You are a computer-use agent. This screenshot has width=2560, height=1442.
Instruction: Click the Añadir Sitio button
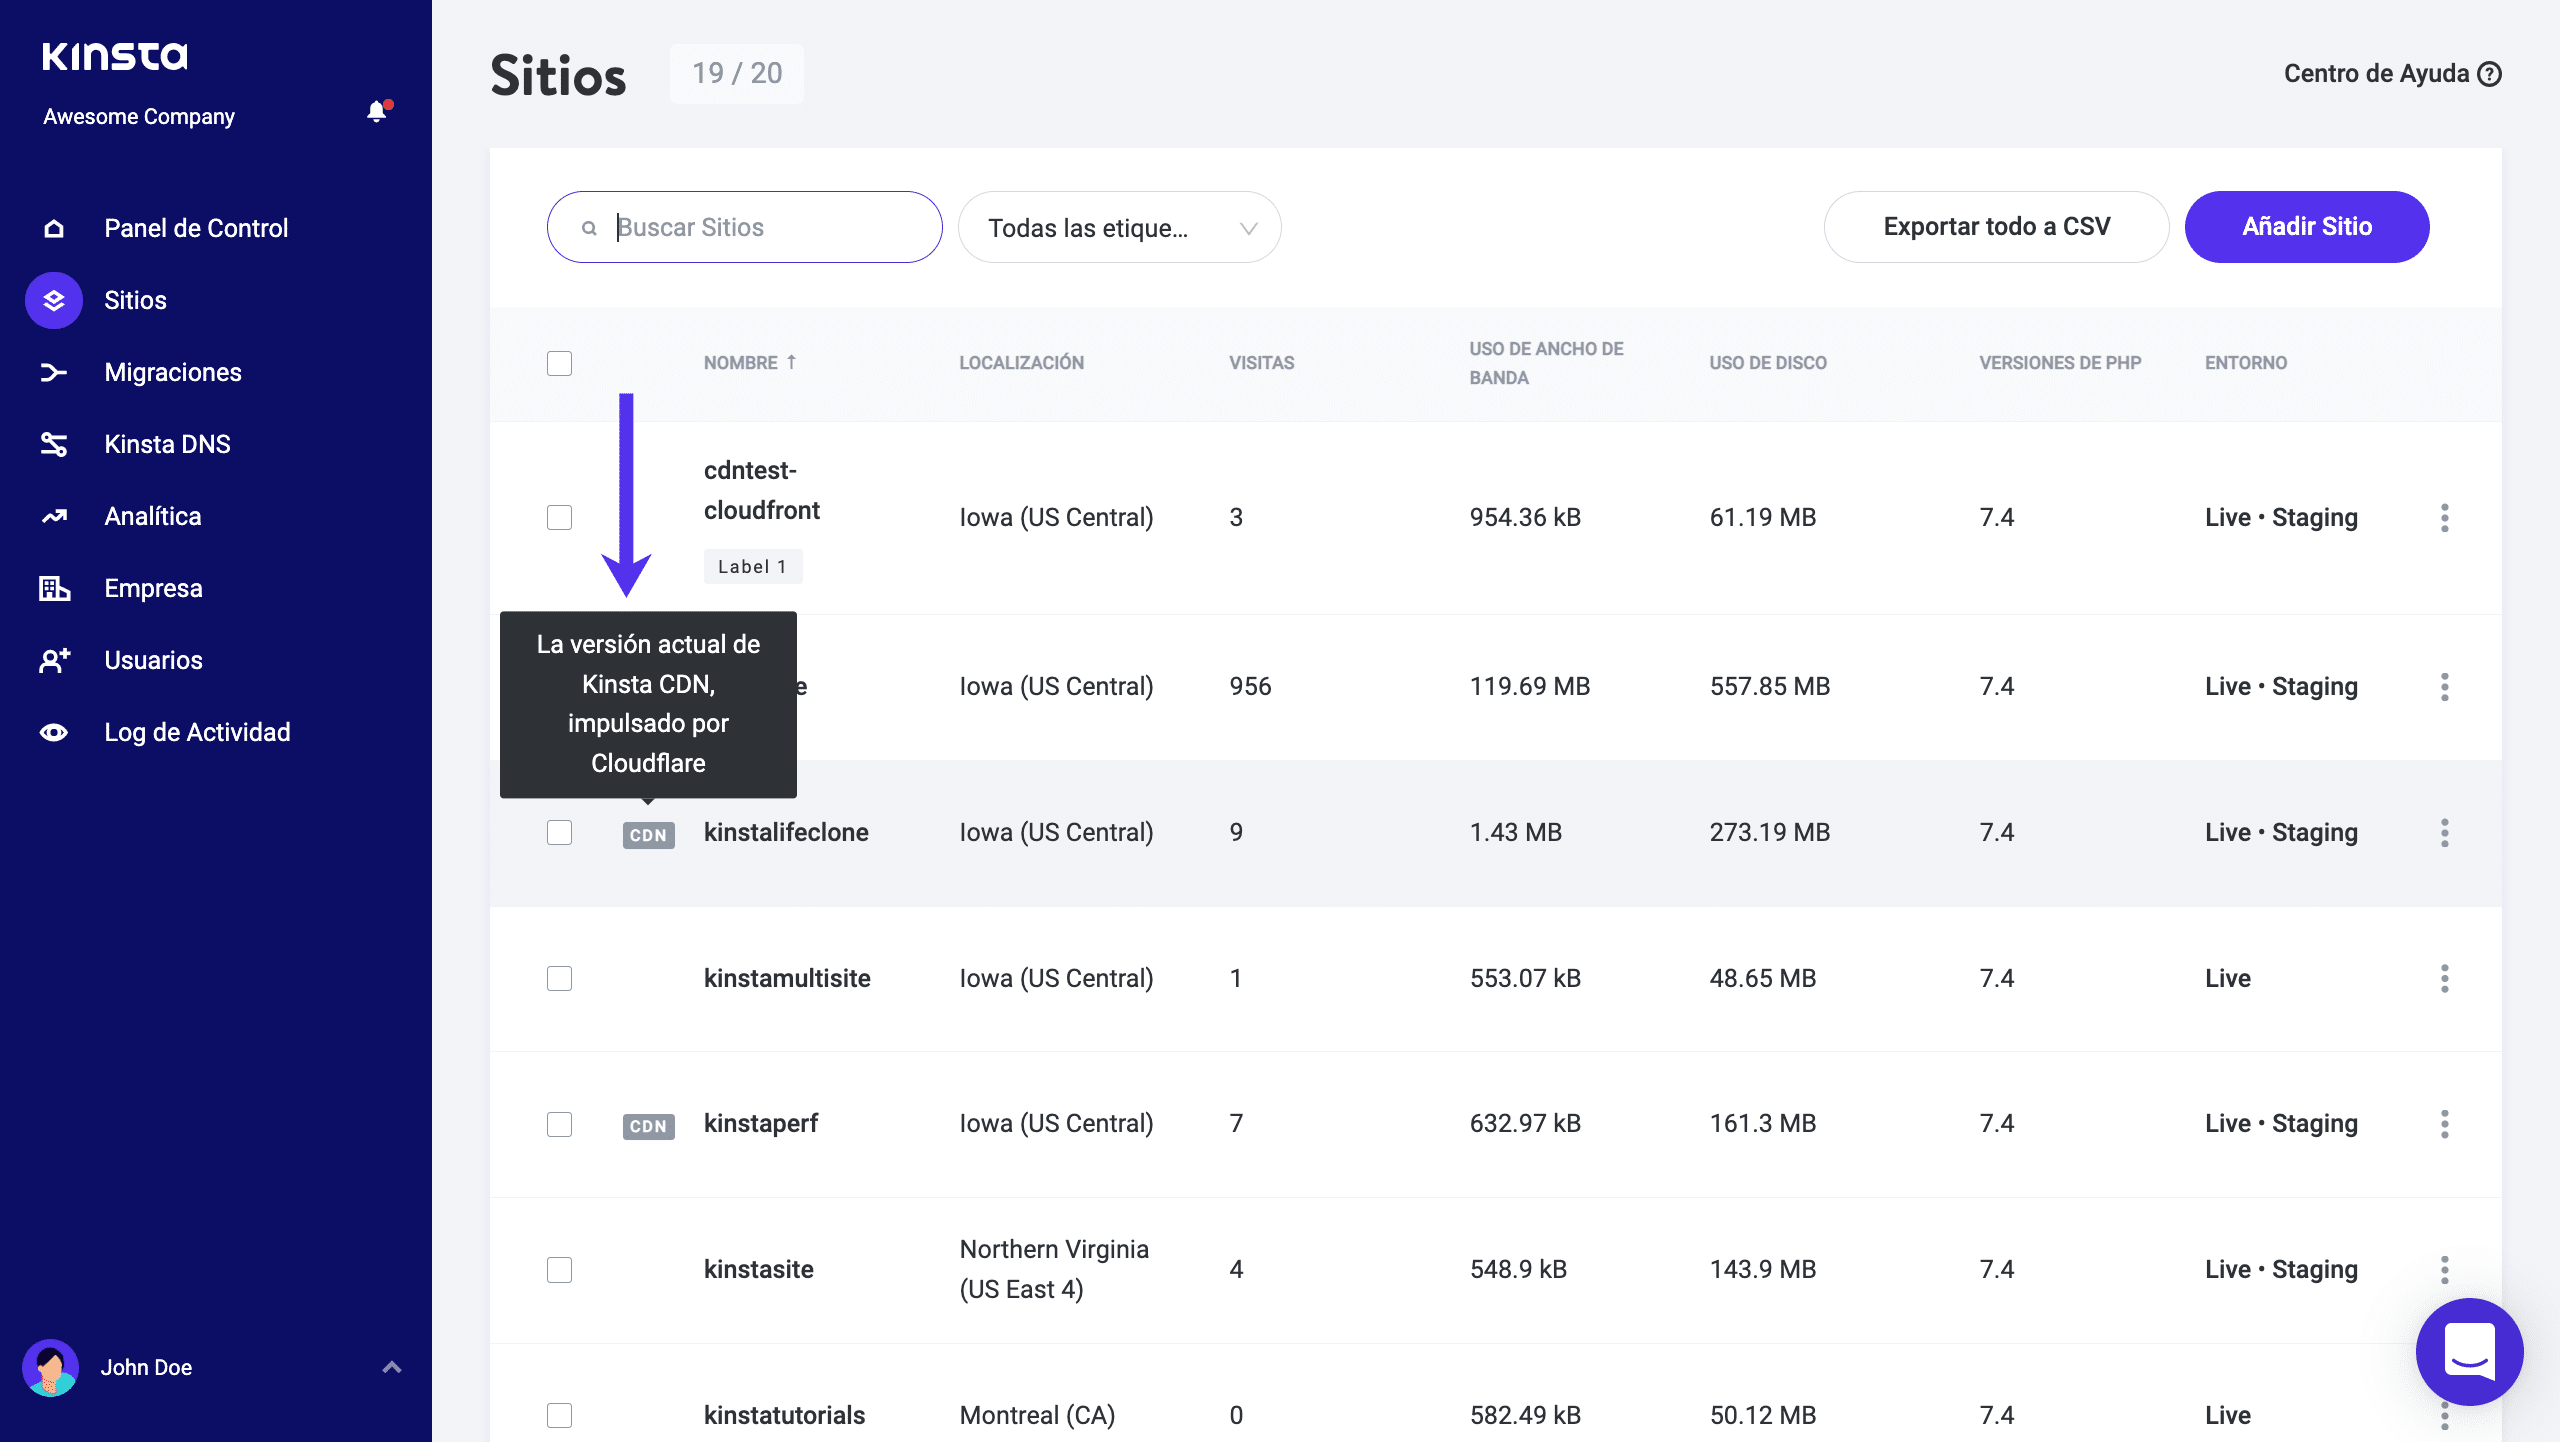coord(2306,227)
